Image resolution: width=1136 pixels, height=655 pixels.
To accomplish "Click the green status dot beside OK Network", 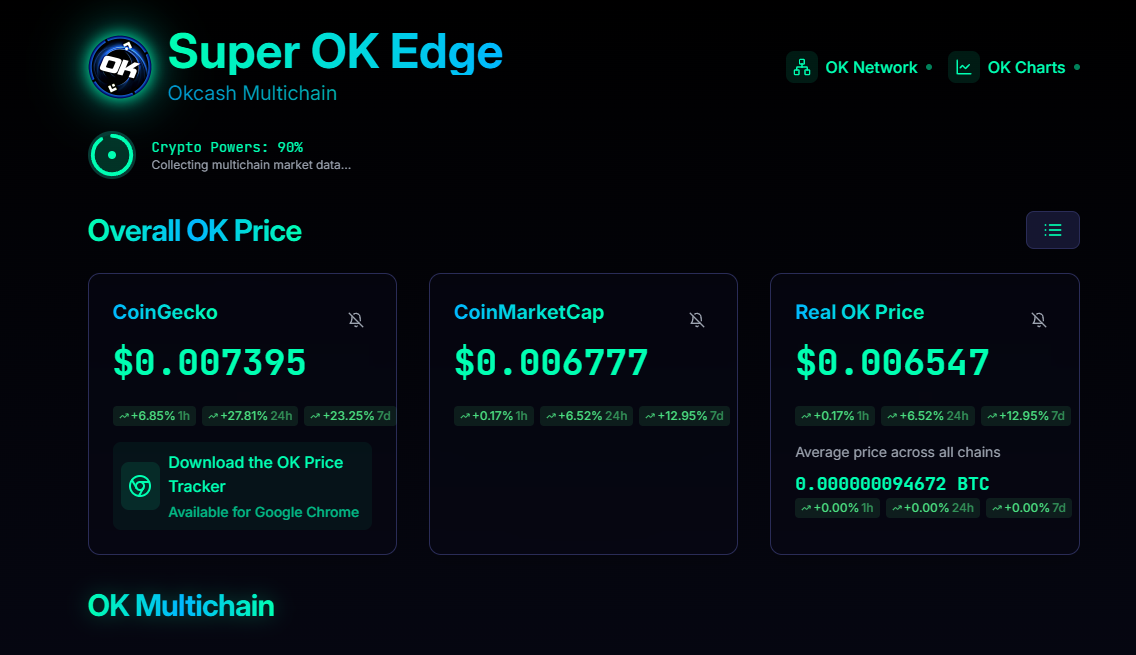I will pos(931,67).
